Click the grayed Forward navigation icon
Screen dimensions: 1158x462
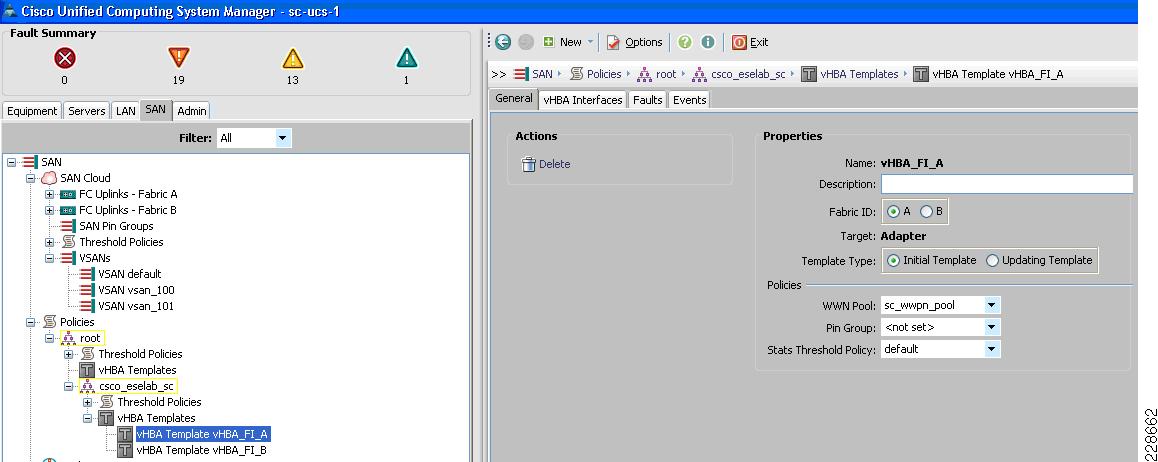click(x=526, y=42)
